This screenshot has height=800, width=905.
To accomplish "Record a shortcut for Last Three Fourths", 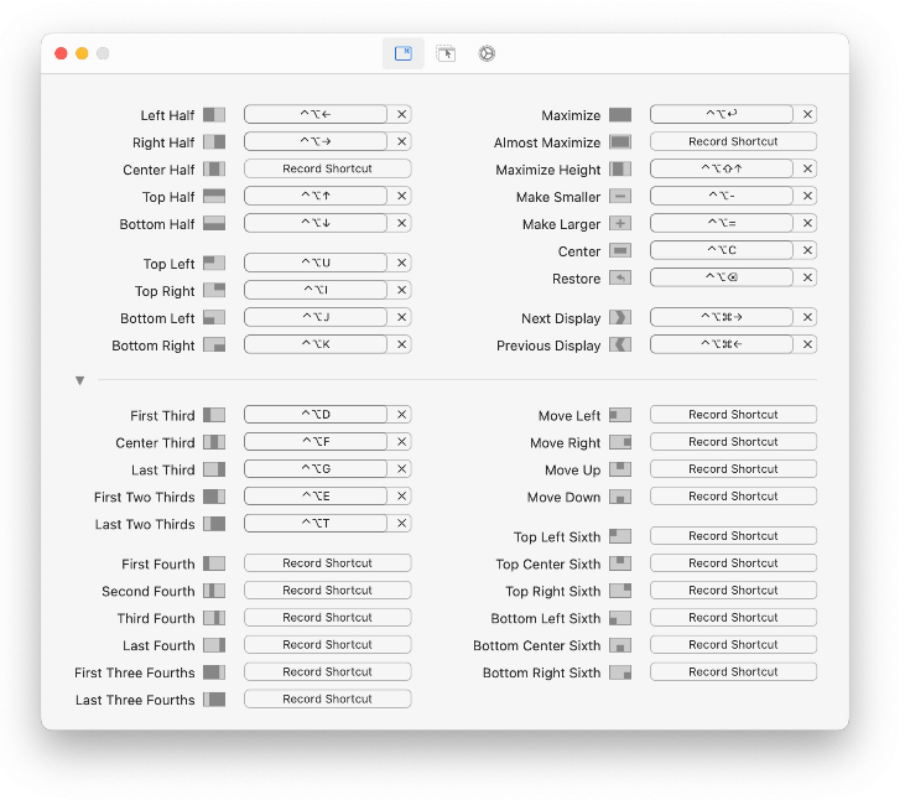I will coord(327,699).
